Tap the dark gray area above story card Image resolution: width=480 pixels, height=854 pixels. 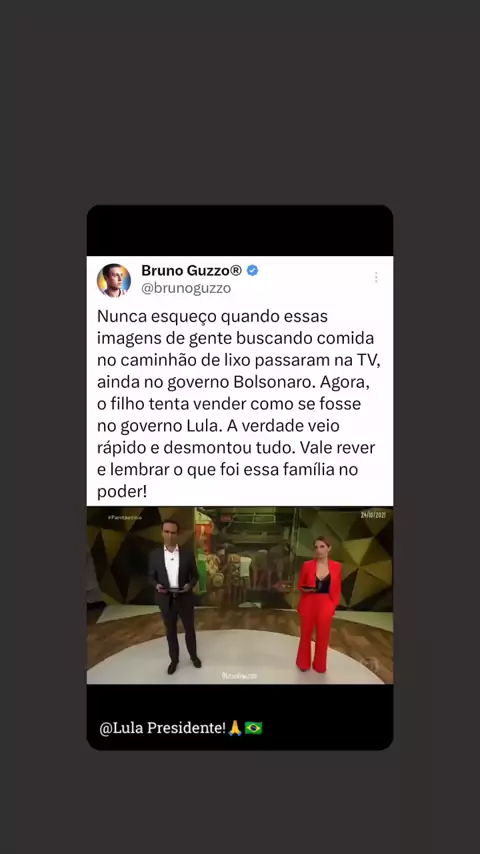tap(240, 102)
